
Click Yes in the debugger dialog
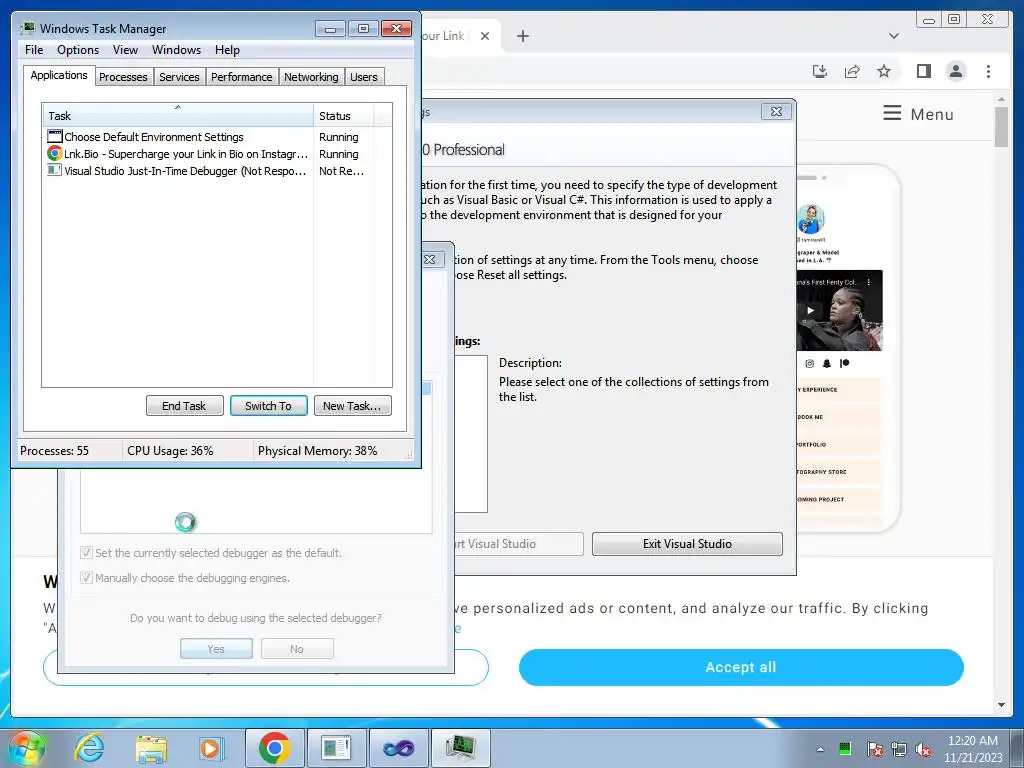pyautogui.click(x=216, y=648)
